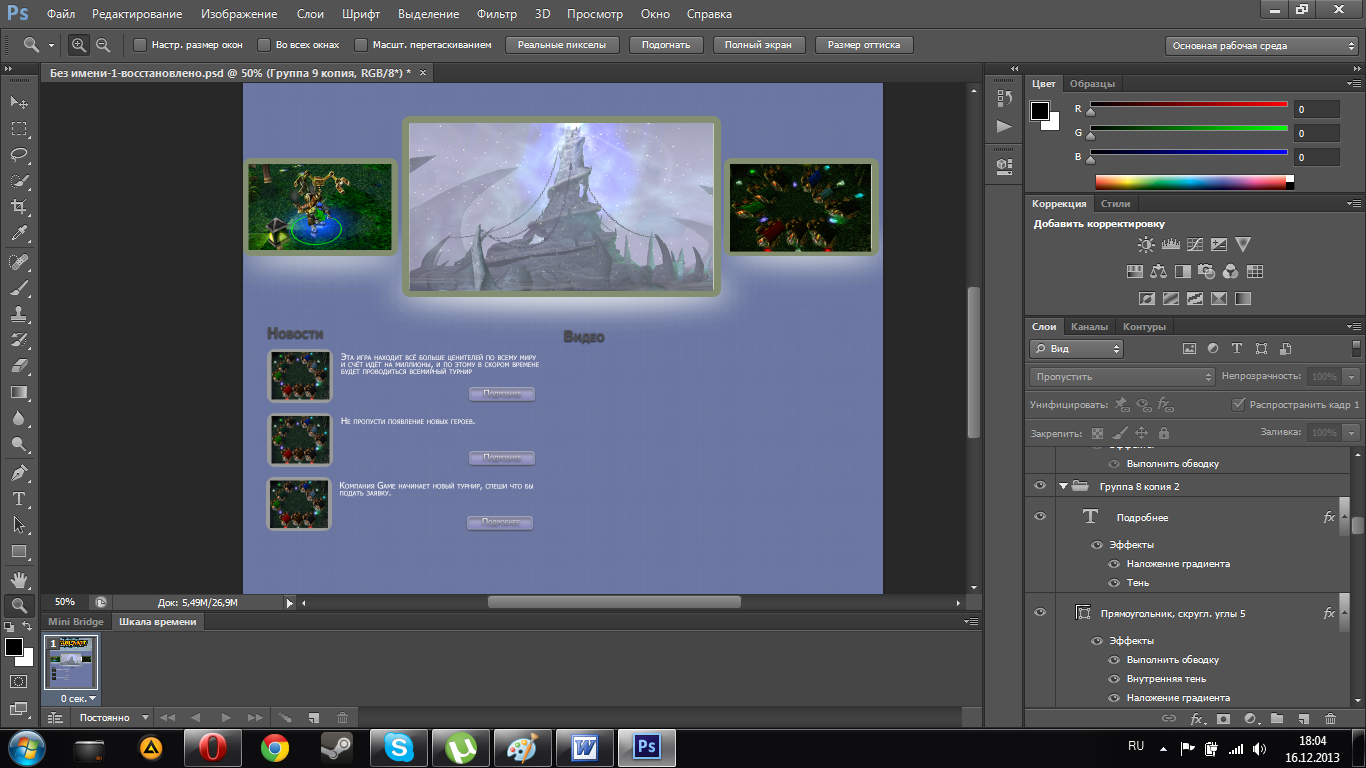Select the Gradient tool
The height and width of the screenshot is (768, 1366).
tap(19, 392)
